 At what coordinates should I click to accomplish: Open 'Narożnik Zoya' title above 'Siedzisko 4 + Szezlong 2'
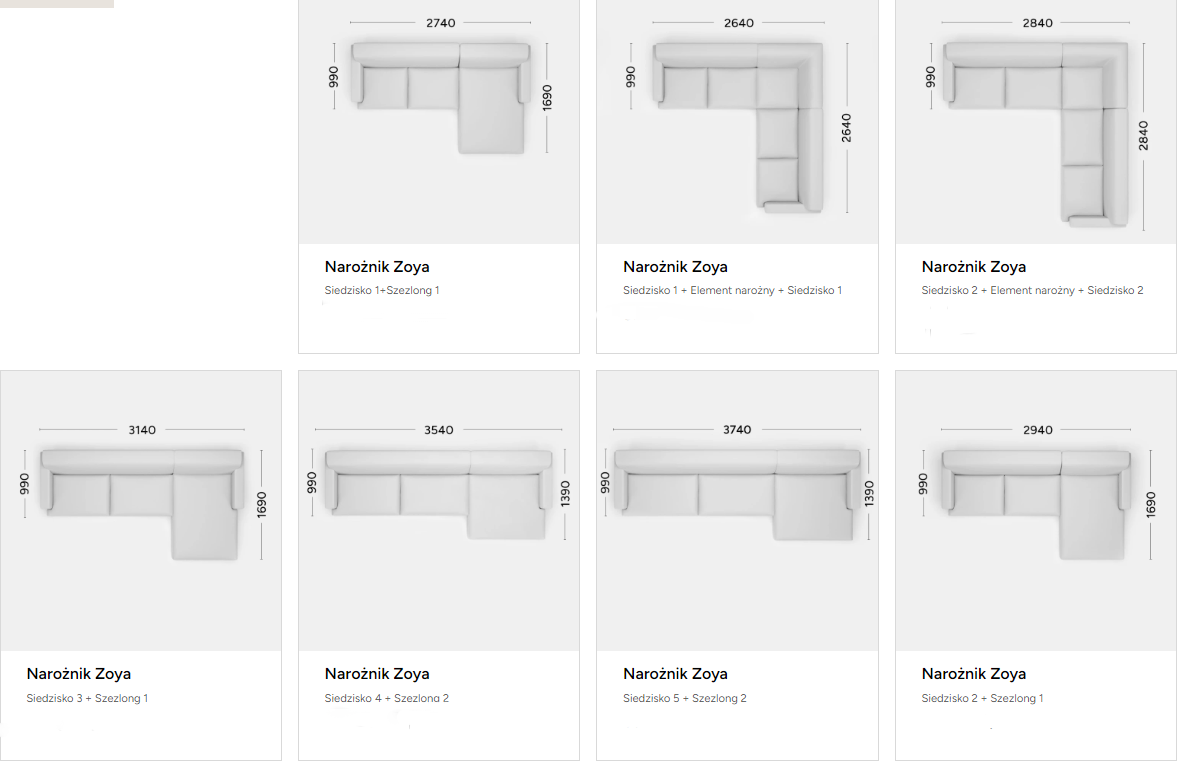click(377, 674)
